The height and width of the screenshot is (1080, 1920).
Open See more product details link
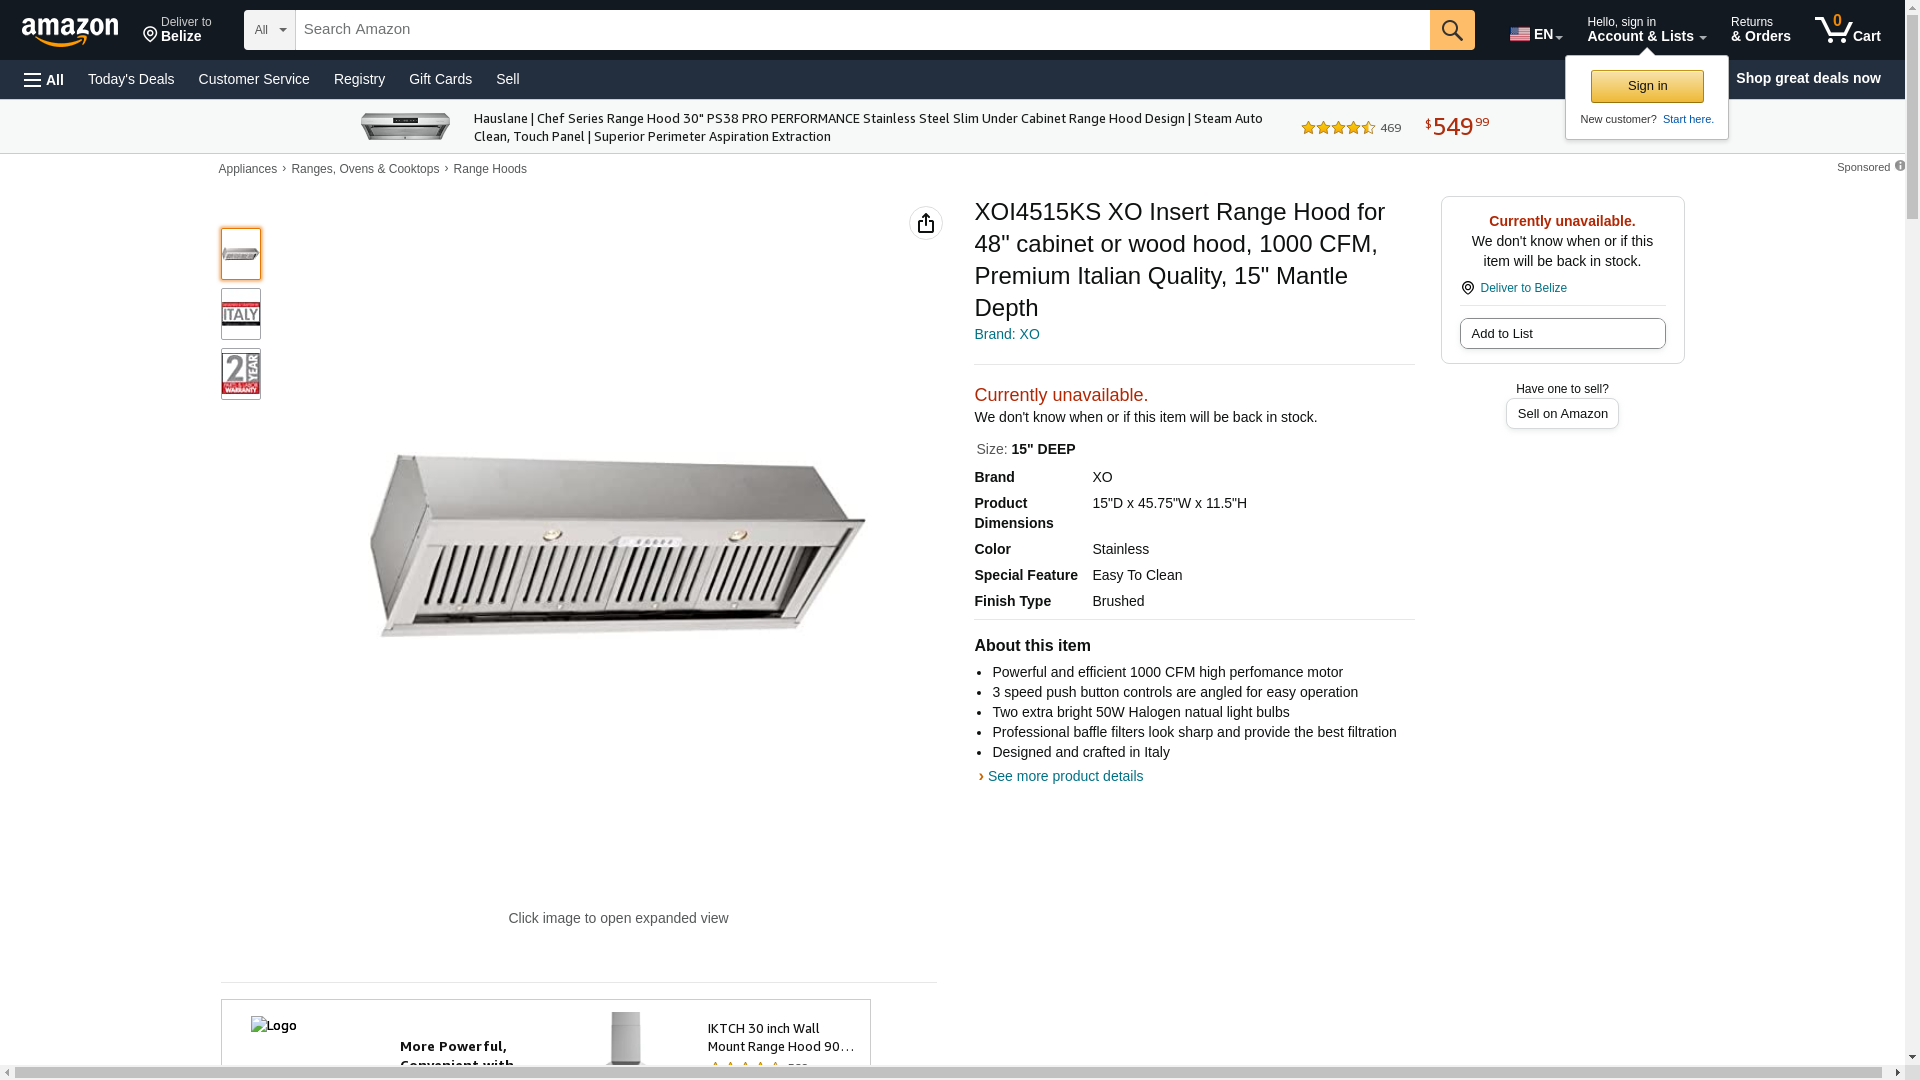point(1064,776)
